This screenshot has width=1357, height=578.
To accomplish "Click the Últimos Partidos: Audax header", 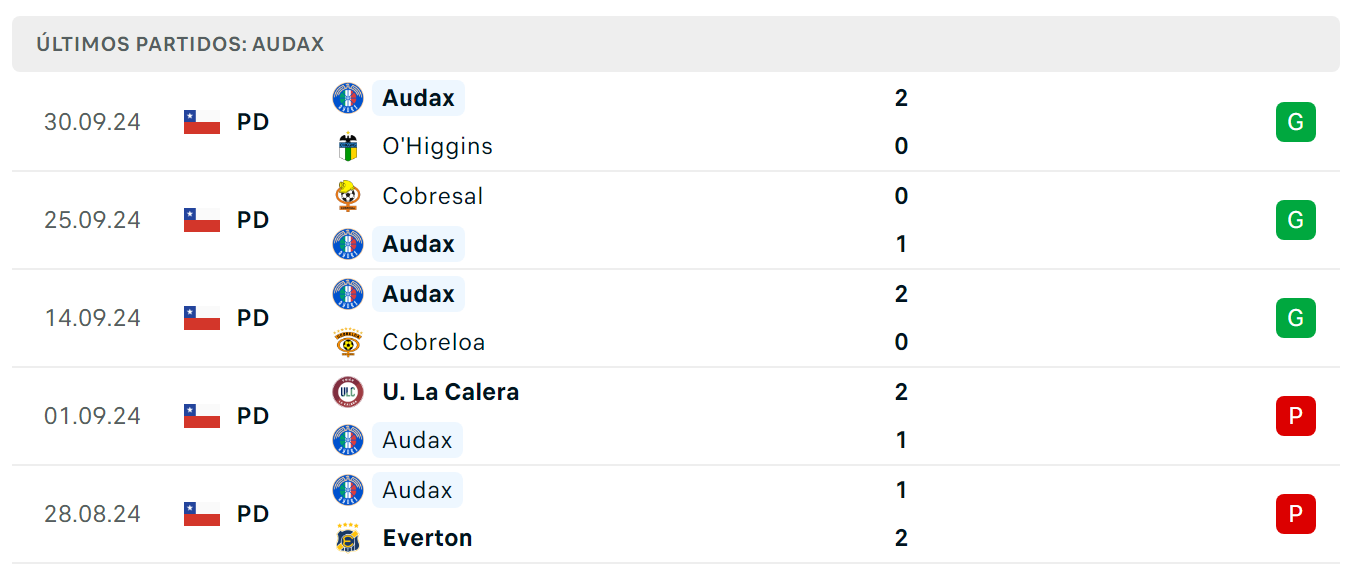I will (x=180, y=44).
